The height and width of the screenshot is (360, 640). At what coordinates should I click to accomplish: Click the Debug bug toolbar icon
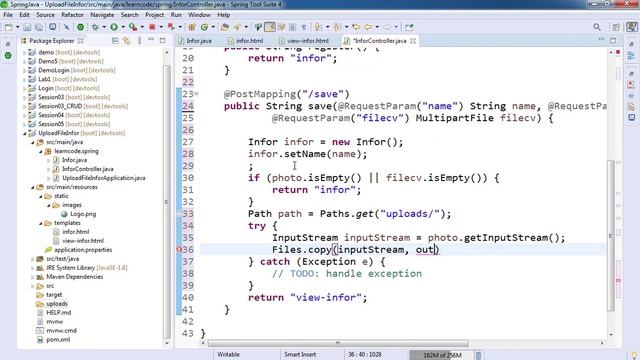(x=95, y=27)
